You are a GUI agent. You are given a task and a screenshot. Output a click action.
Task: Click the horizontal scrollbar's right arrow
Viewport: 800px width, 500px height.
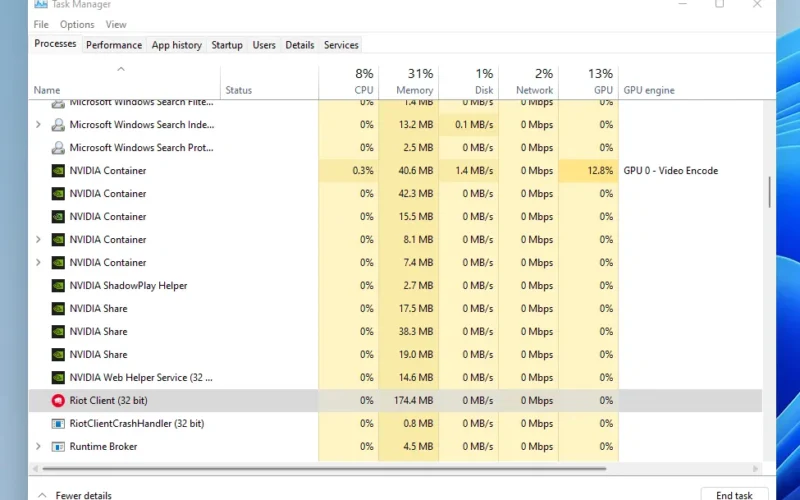(x=756, y=468)
